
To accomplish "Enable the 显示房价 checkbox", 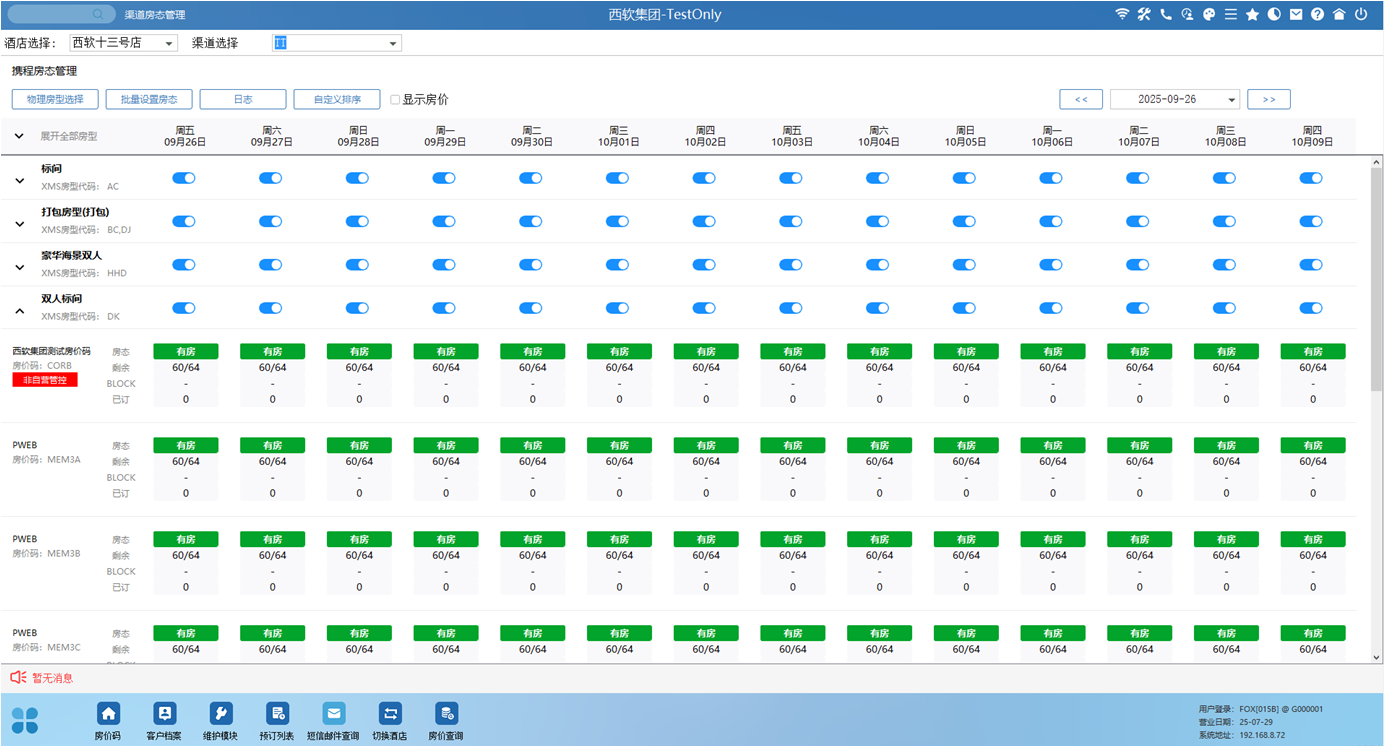I will pyautogui.click(x=395, y=100).
